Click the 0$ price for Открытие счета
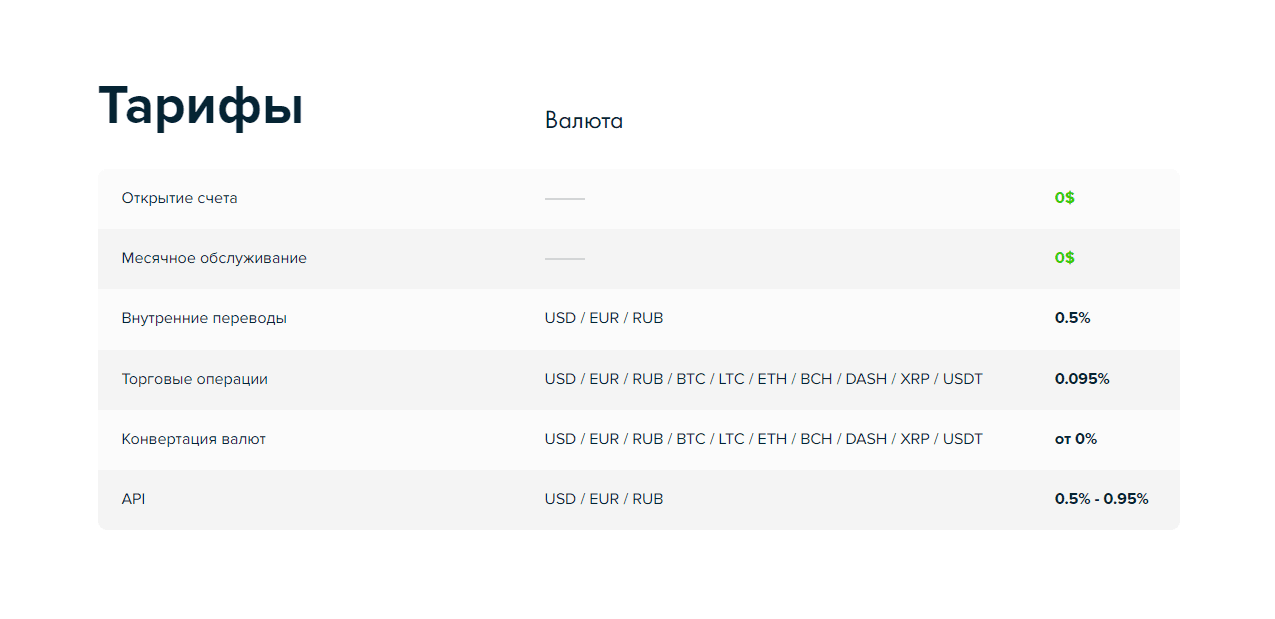The image size is (1275, 619). pyautogui.click(x=1064, y=198)
